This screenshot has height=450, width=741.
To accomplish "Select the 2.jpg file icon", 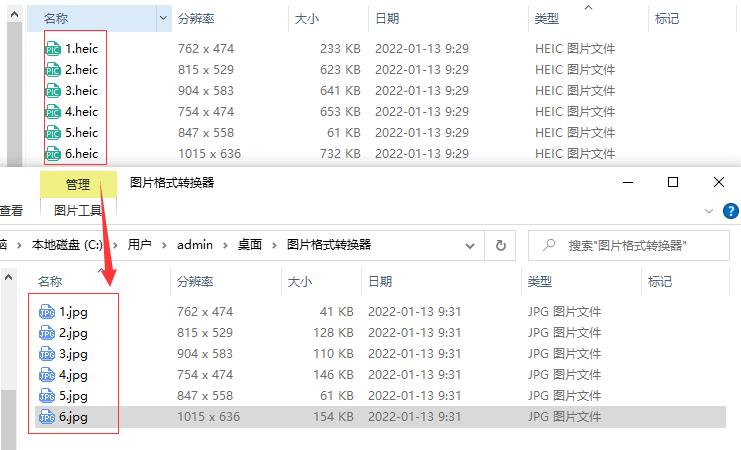I will click(47, 333).
